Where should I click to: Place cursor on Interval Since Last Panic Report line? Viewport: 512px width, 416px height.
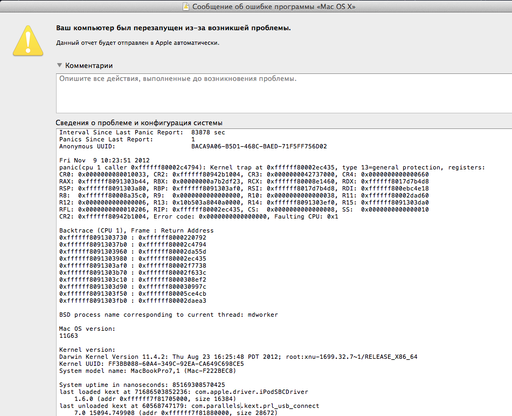(x=142, y=132)
